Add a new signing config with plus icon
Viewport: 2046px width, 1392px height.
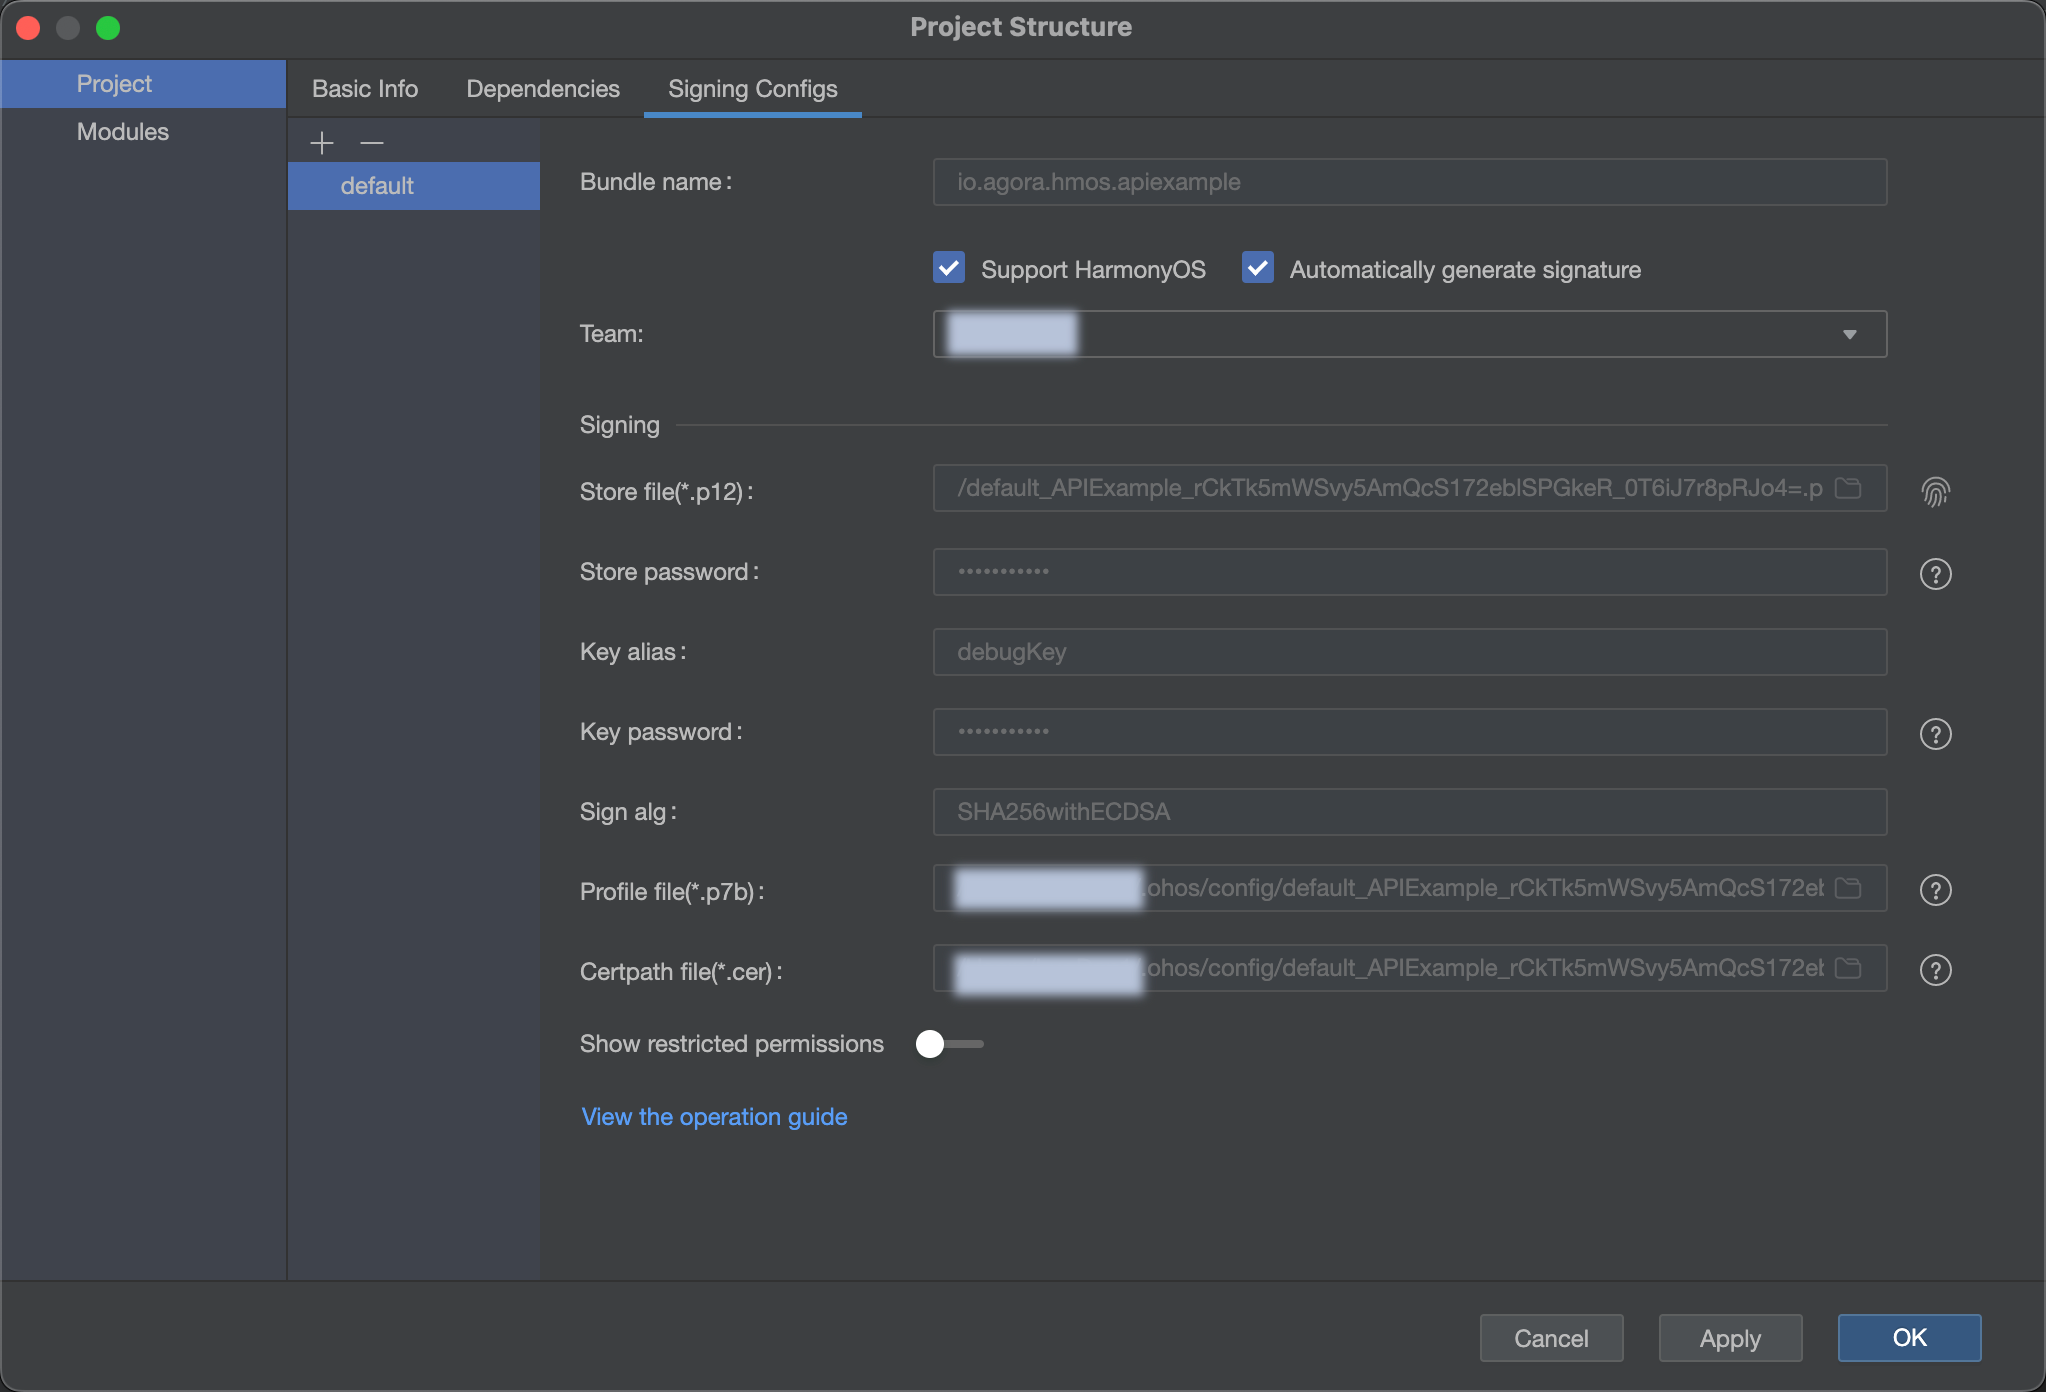[322, 143]
